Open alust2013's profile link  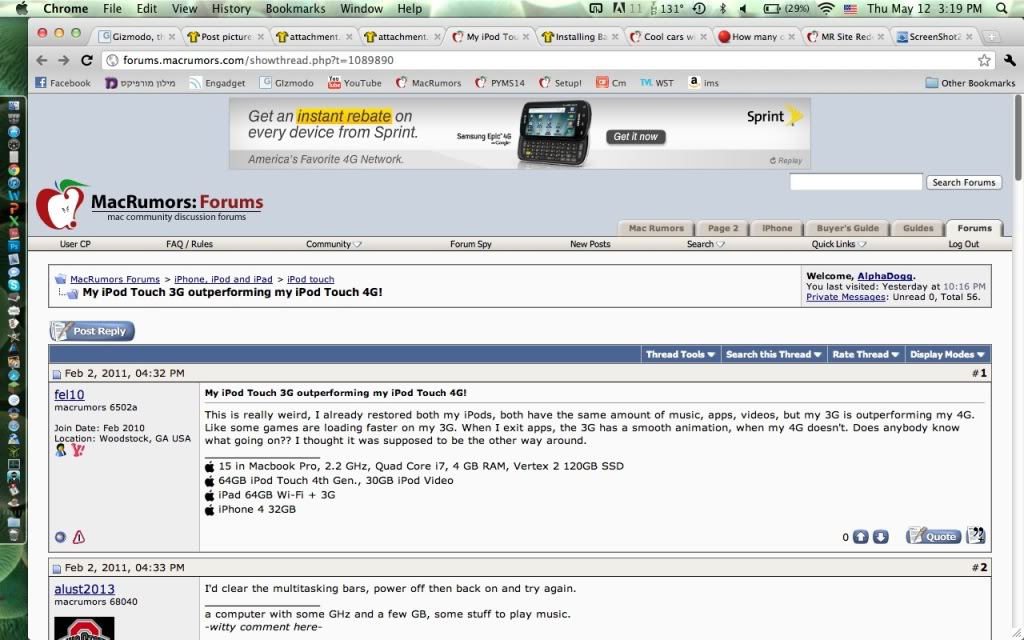(x=84, y=589)
